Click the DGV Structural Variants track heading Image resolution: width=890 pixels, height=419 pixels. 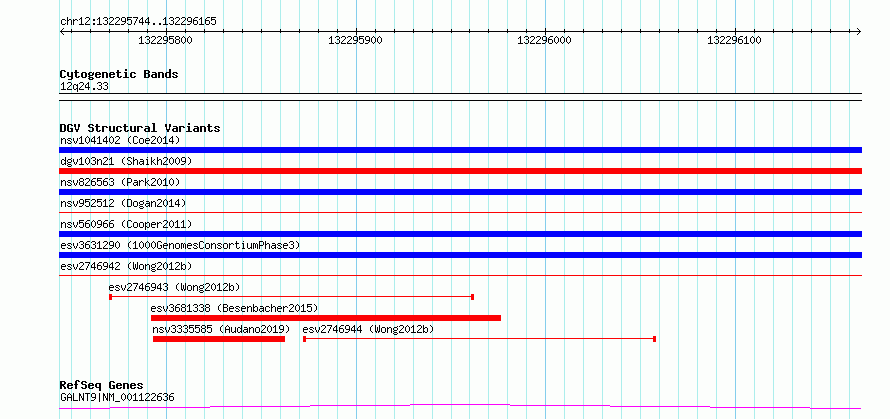coord(140,128)
